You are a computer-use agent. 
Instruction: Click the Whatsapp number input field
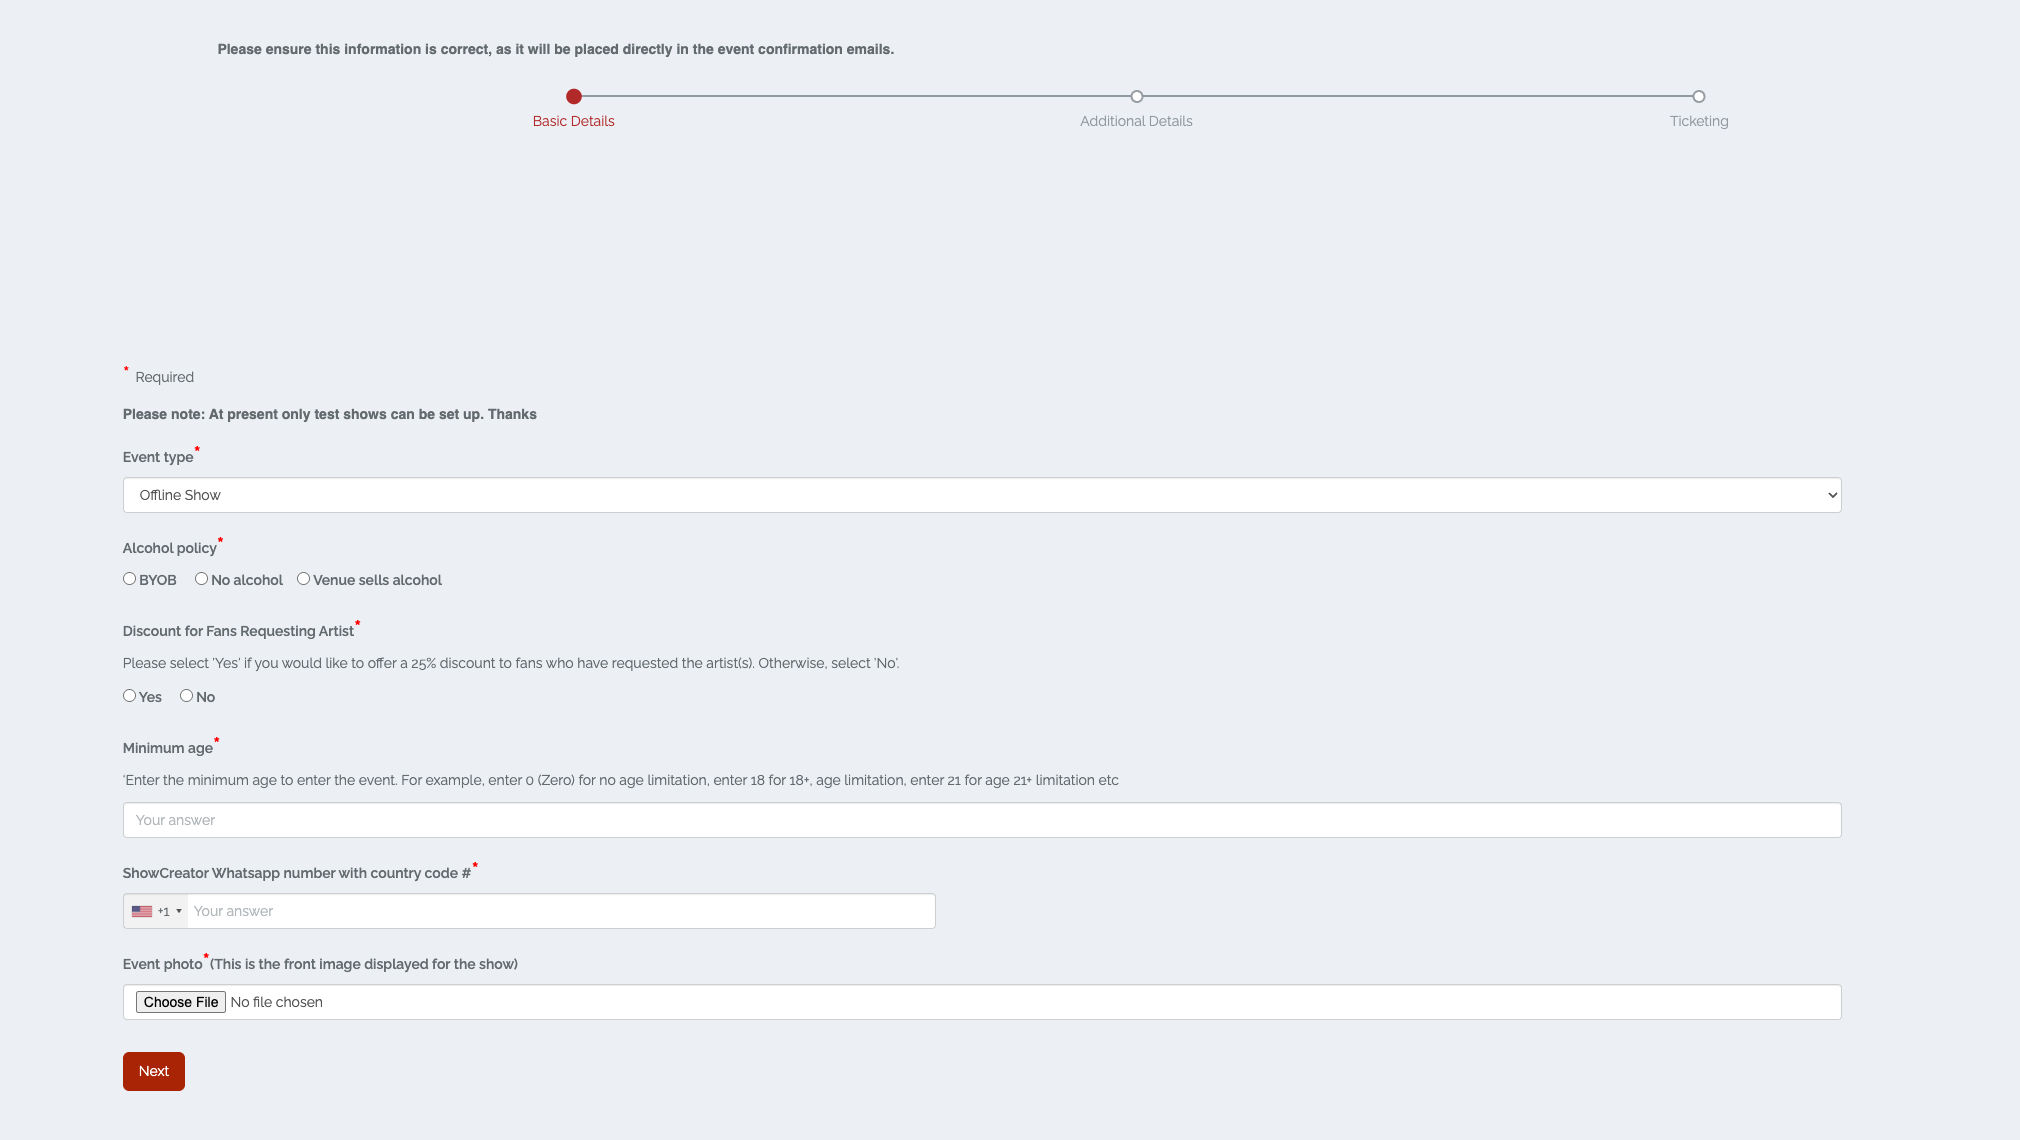point(560,911)
